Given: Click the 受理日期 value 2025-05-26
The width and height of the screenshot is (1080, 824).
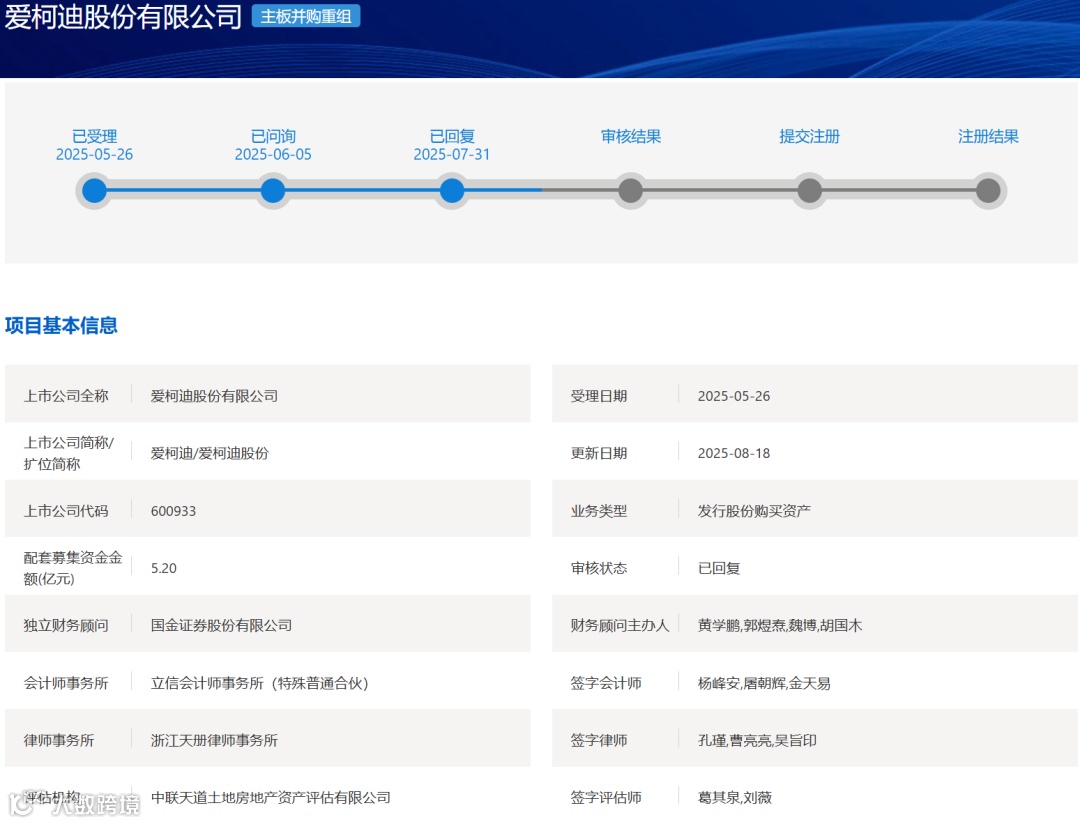Looking at the screenshot, I should click(734, 396).
